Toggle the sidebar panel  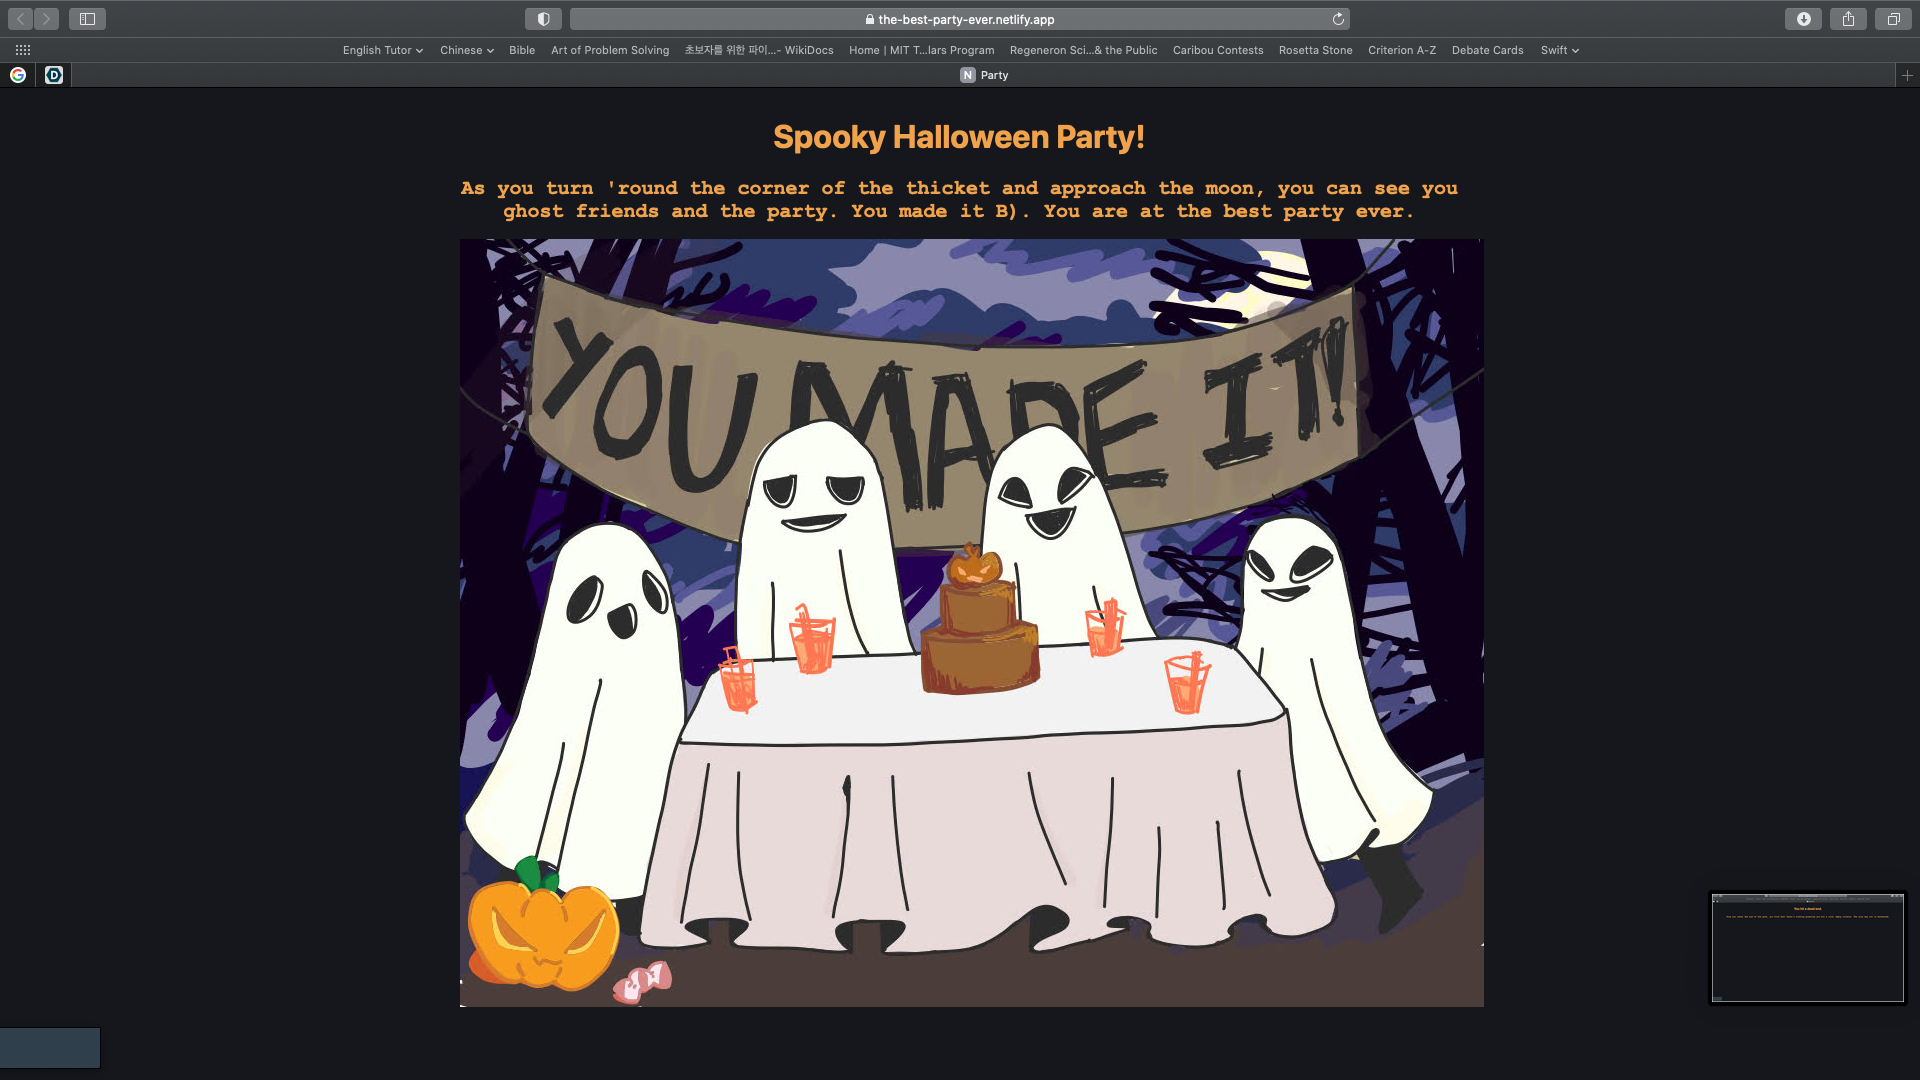(87, 19)
